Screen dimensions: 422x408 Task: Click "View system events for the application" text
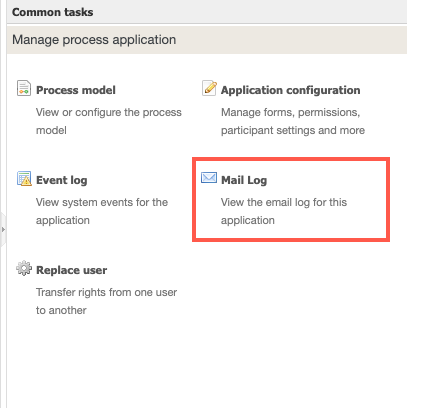pyautogui.click(x=102, y=211)
